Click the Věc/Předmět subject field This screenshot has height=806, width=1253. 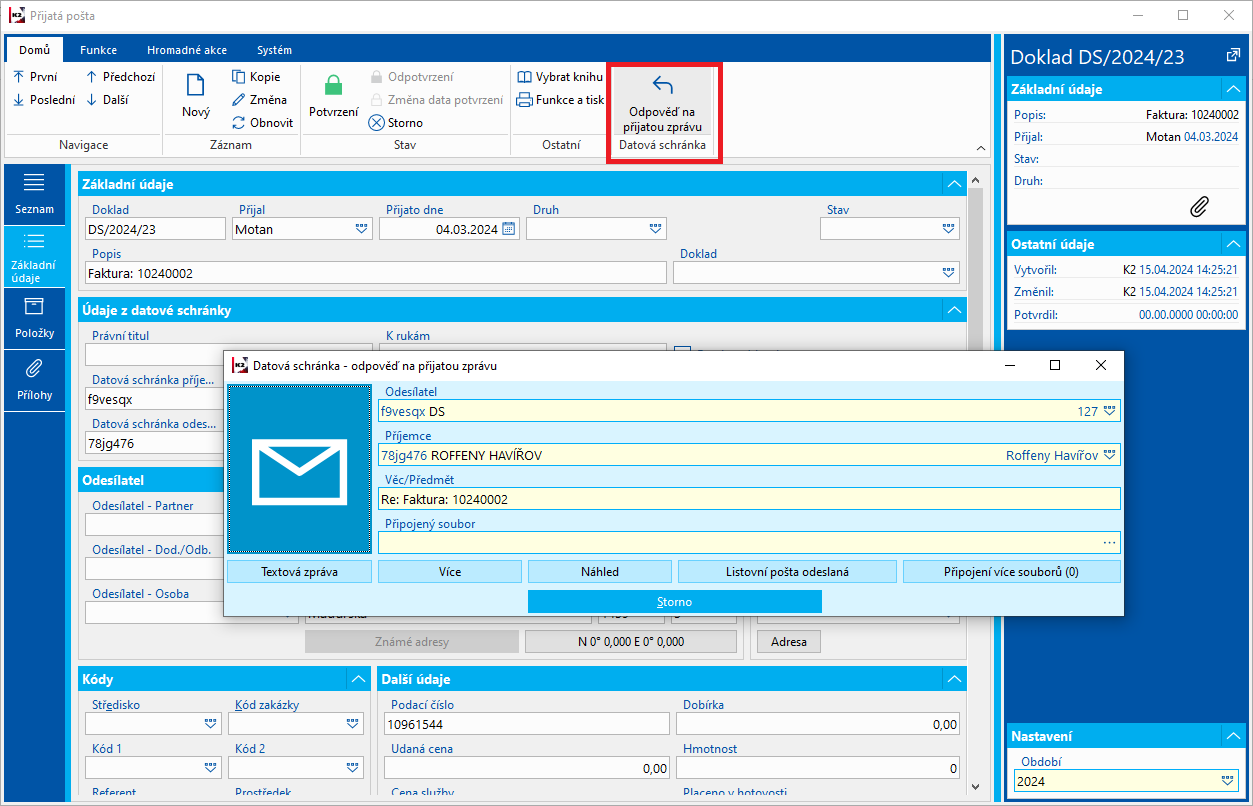point(749,499)
